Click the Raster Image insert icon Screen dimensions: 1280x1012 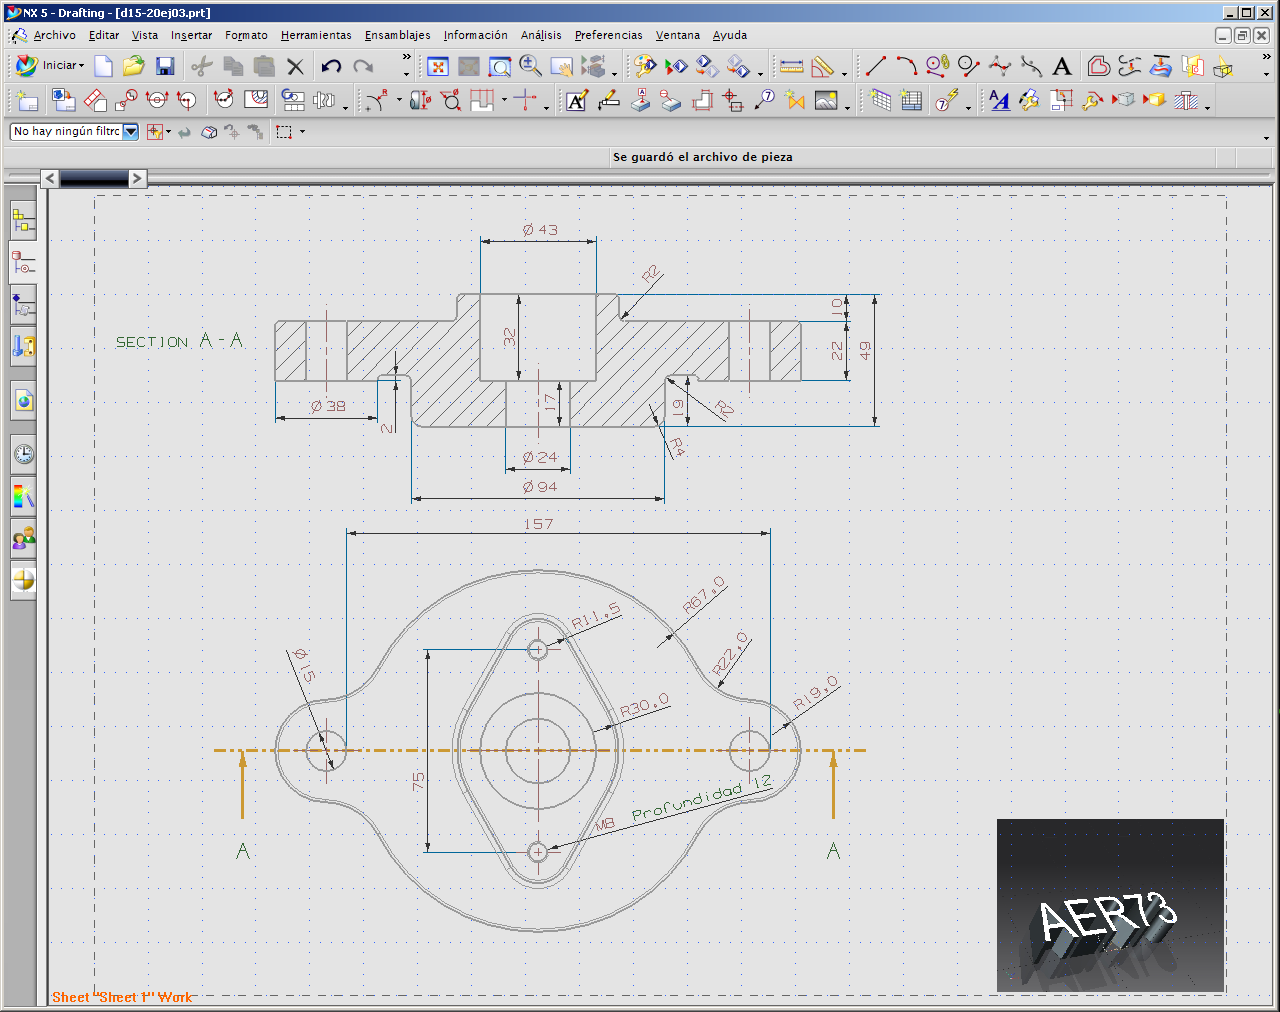click(x=827, y=100)
